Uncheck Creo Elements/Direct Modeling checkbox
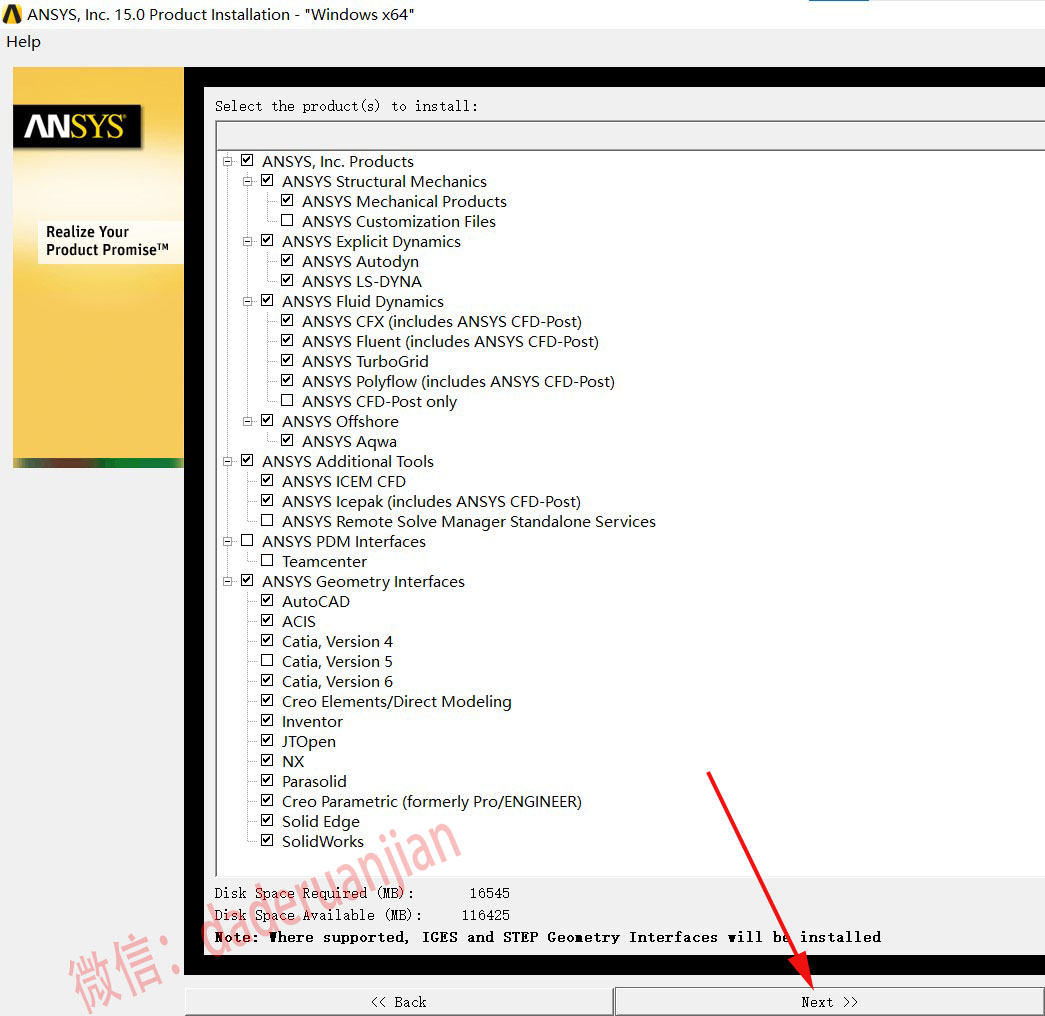 (267, 701)
